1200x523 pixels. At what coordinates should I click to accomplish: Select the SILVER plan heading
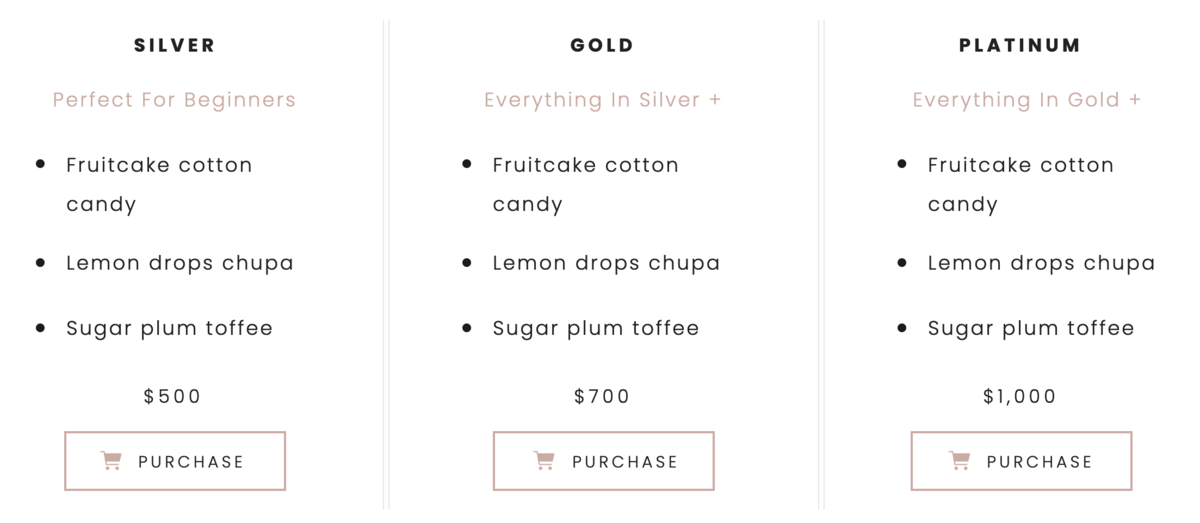pos(175,45)
